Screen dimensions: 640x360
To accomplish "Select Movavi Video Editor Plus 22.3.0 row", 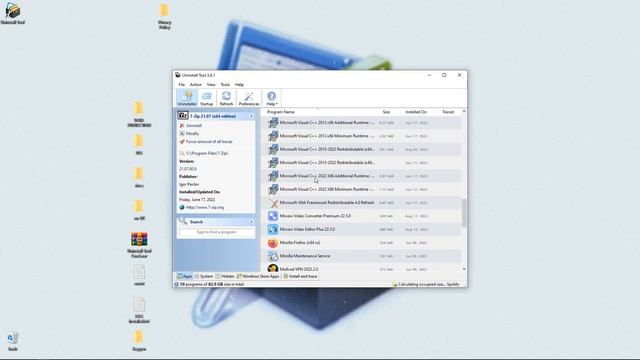I will [x=362, y=229].
